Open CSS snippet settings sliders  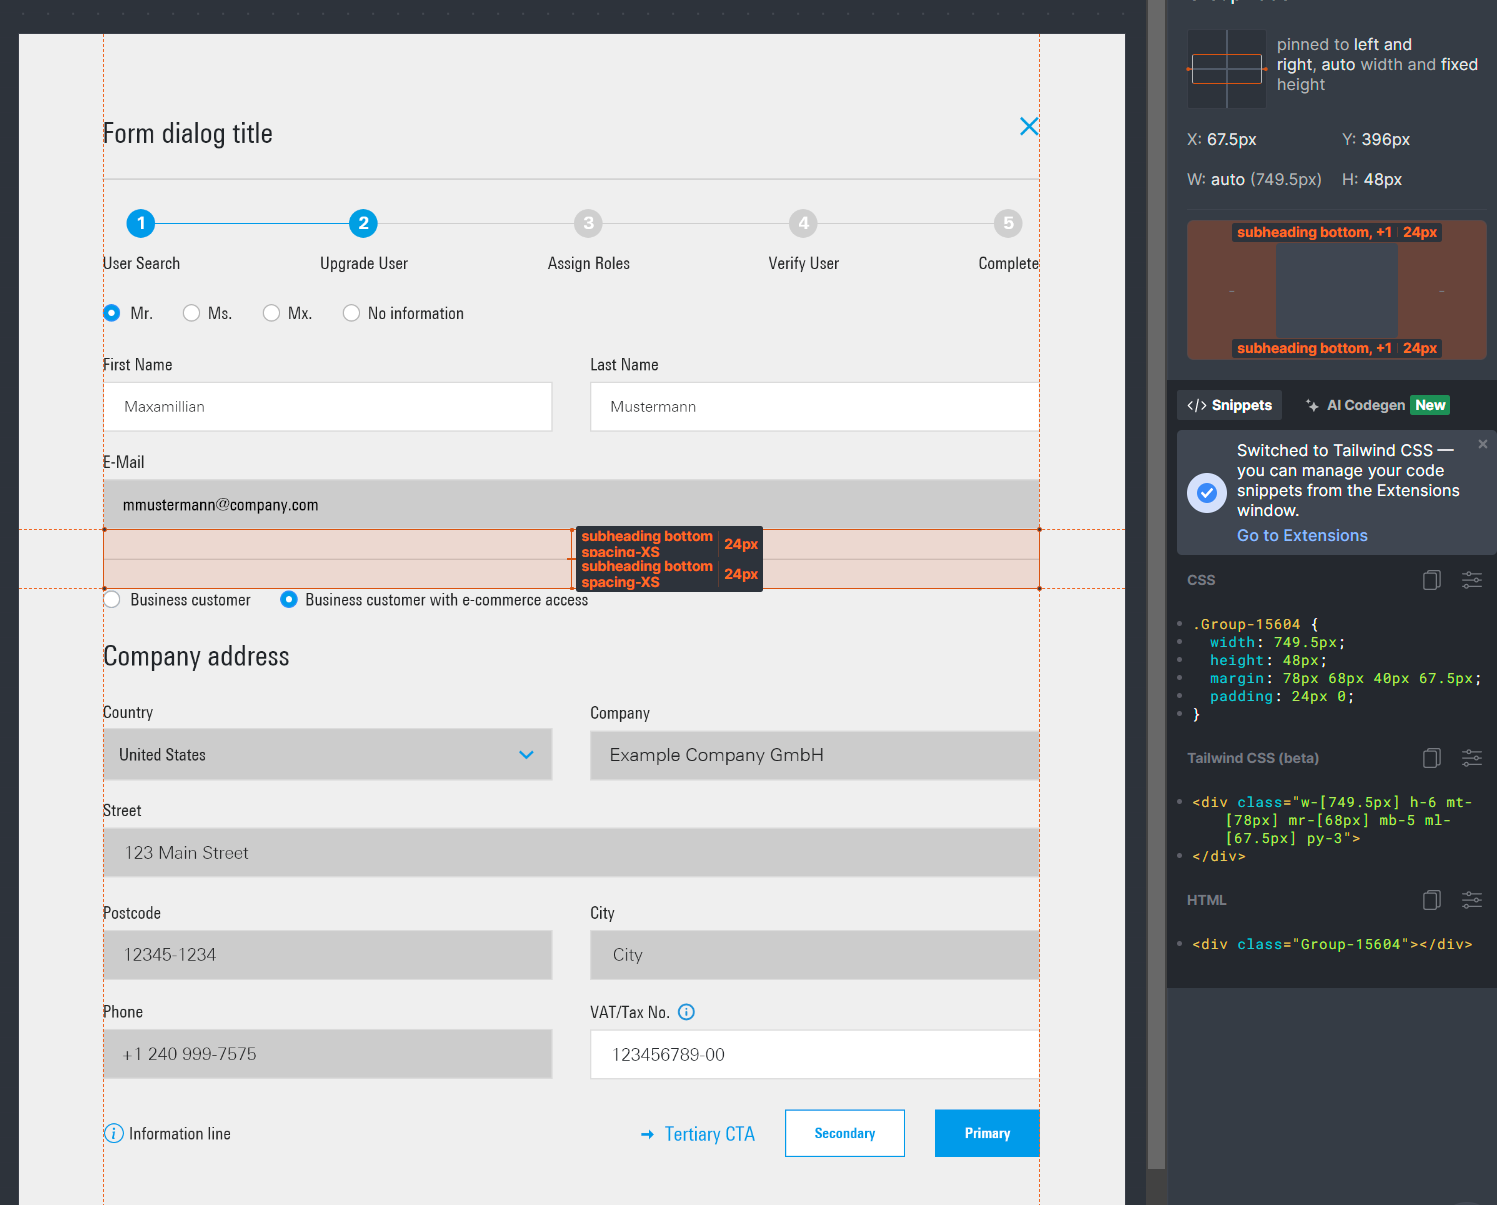(1472, 580)
